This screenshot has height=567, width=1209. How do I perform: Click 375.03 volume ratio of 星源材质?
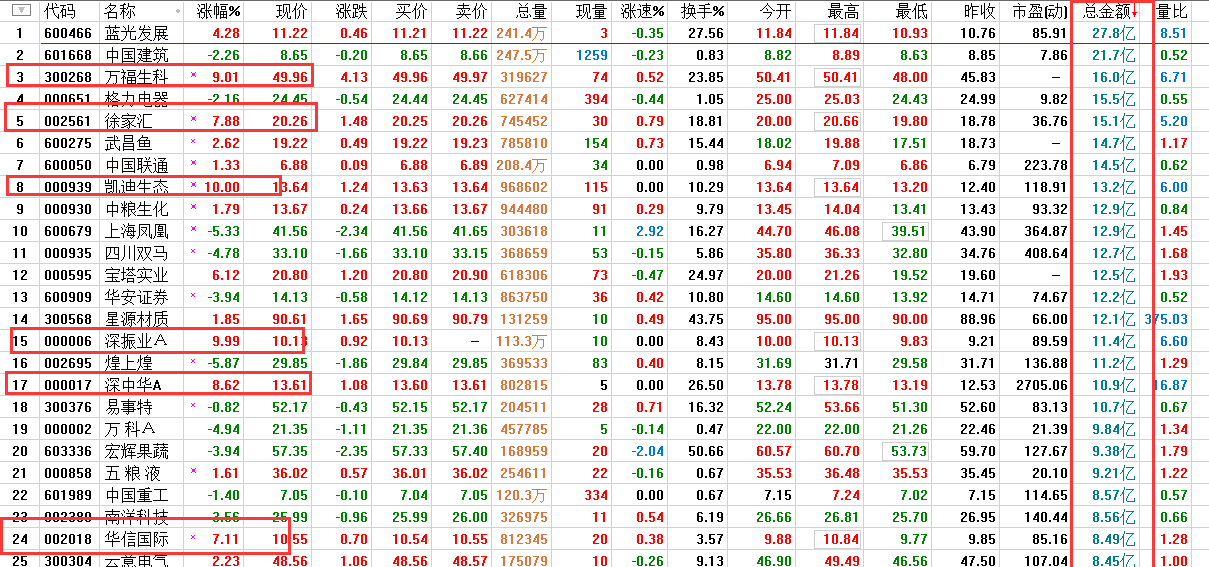[x=1166, y=319]
